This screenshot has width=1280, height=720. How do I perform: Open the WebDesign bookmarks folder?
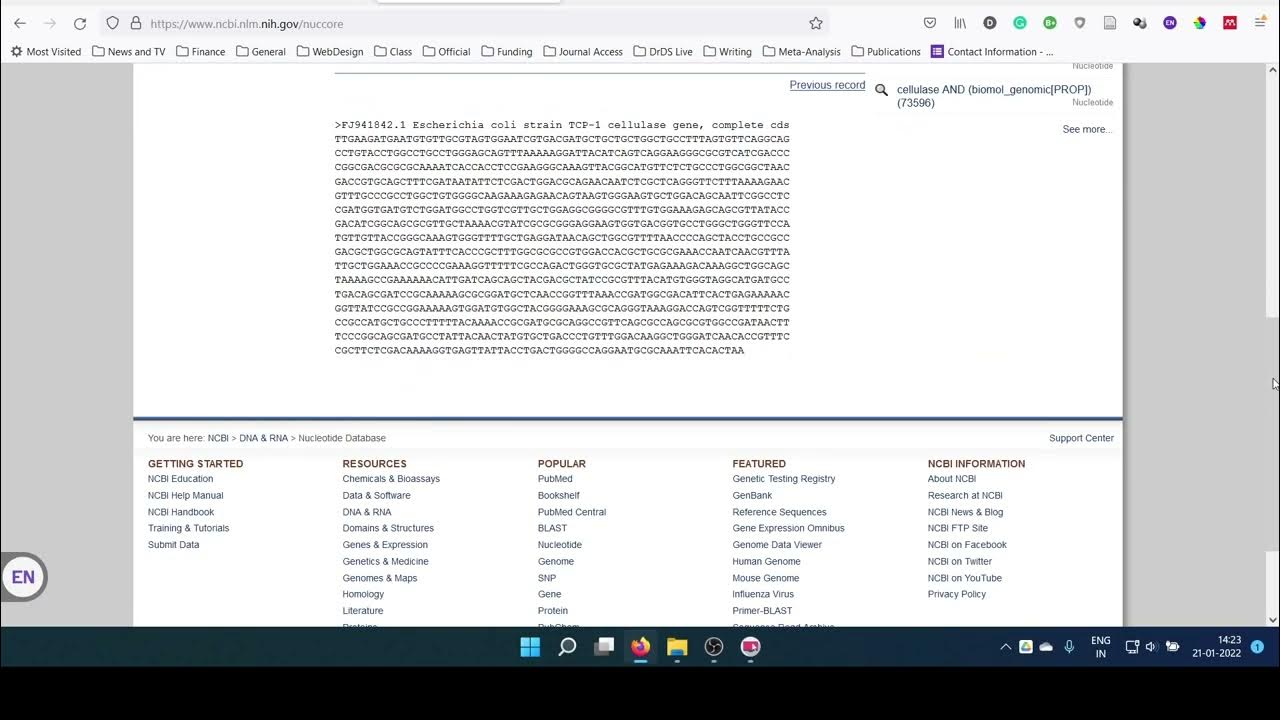[x=331, y=52]
